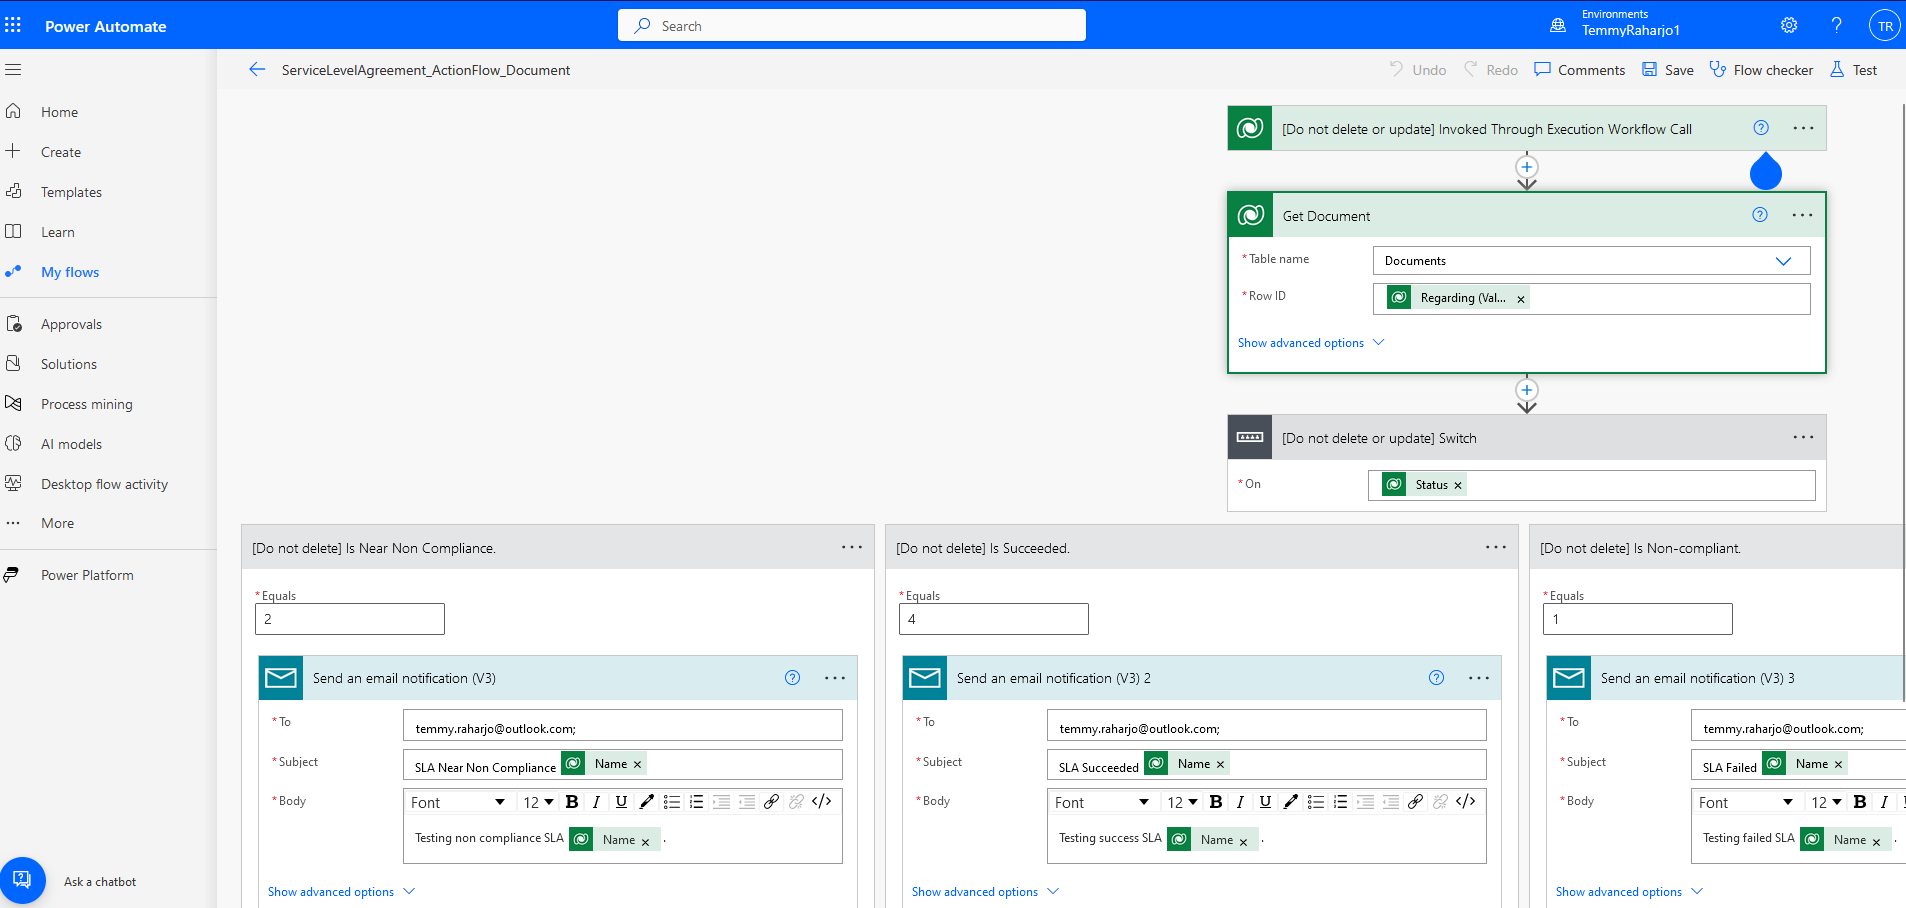Expand Show advanced options in Get Document
1906x908 pixels.
(x=1311, y=343)
